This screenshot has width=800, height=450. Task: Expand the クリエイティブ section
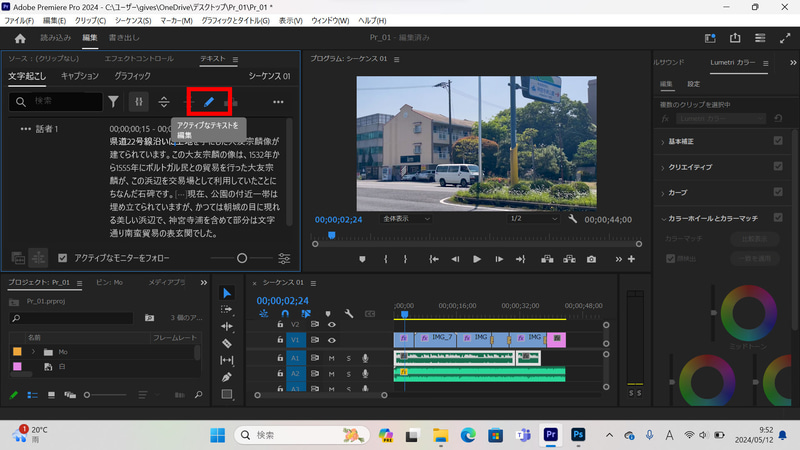pyautogui.click(x=663, y=167)
